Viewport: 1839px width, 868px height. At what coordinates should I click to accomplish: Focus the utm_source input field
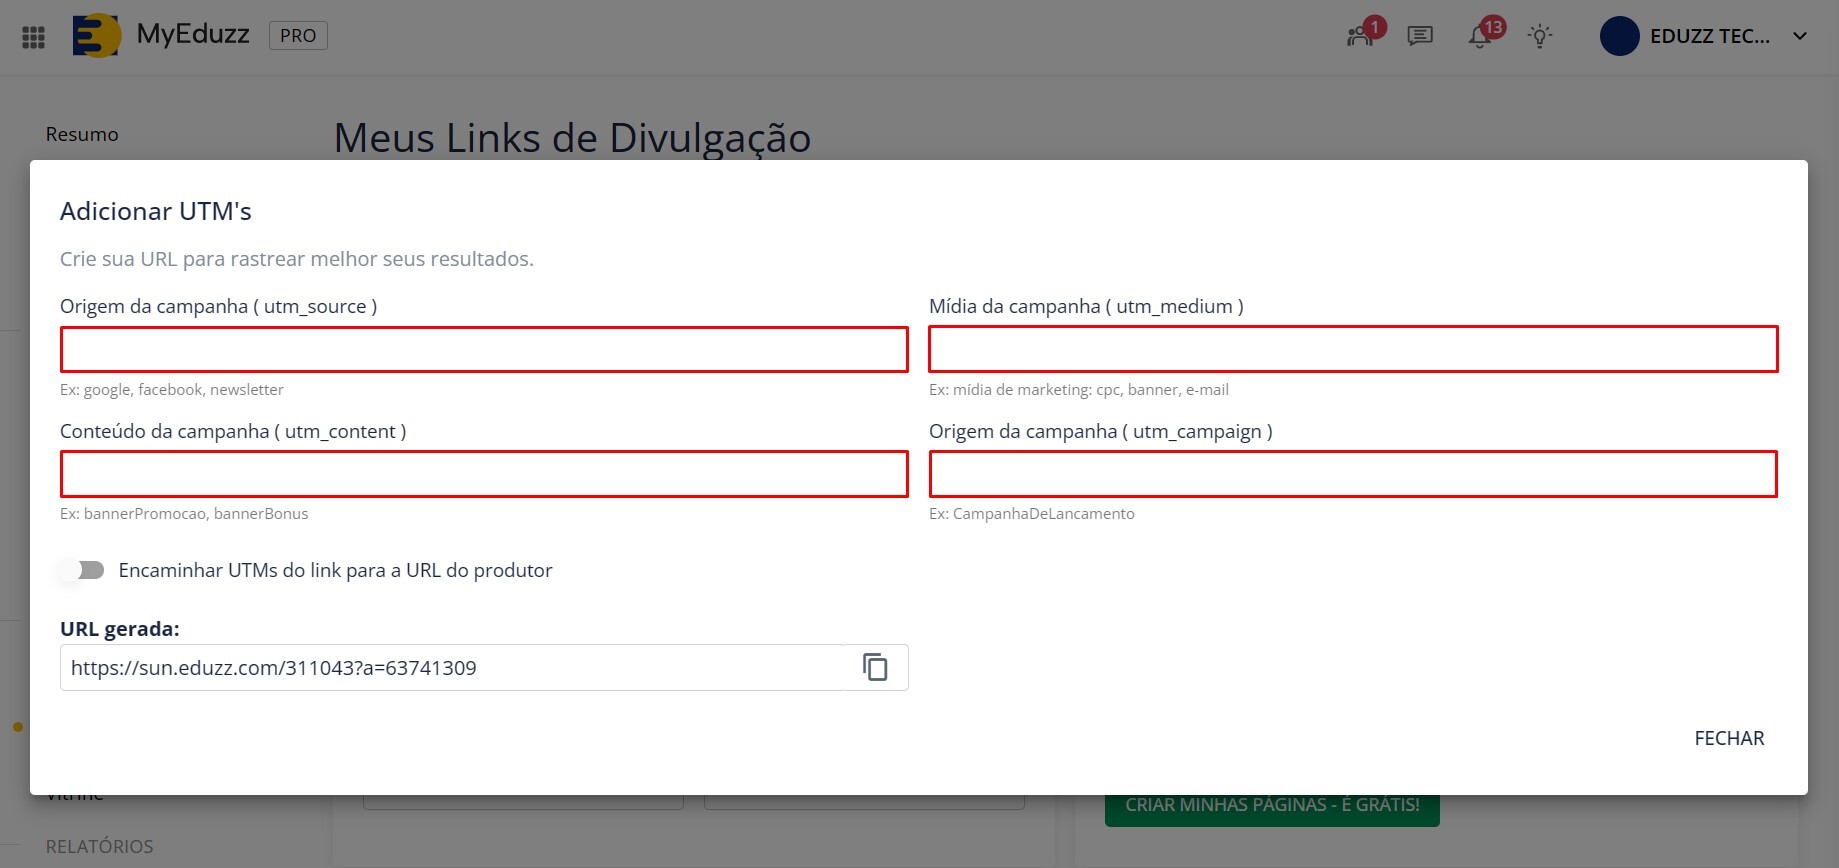click(484, 350)
